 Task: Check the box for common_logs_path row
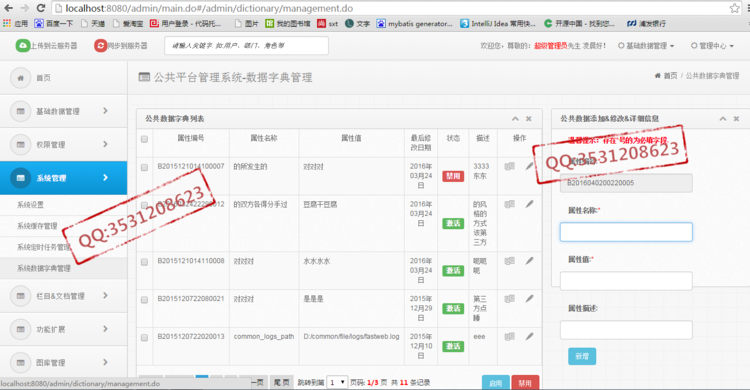pyautogui.click(x=144, y=338)
